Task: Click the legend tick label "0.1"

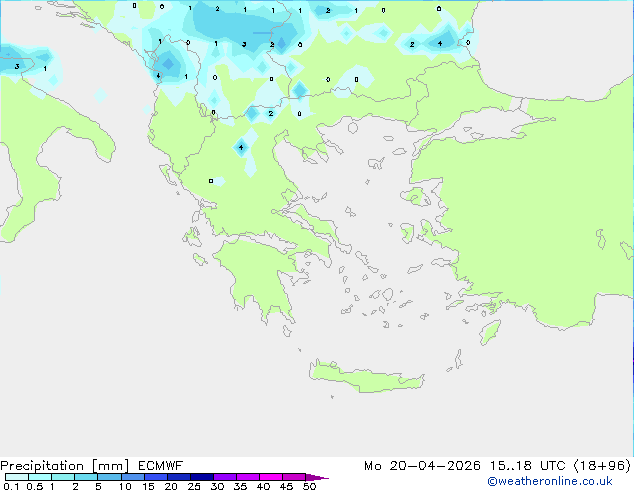Action: pyautogui.click(x=11, y=486)
